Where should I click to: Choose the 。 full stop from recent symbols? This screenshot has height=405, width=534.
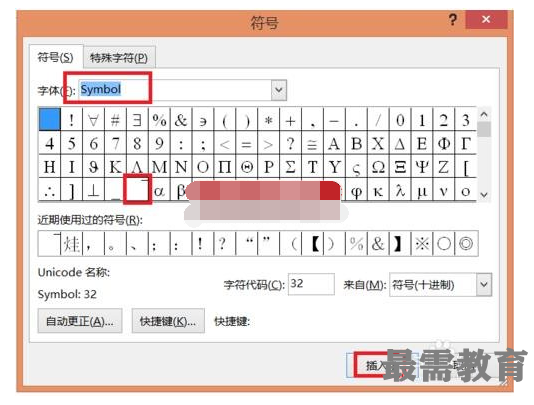115,243
